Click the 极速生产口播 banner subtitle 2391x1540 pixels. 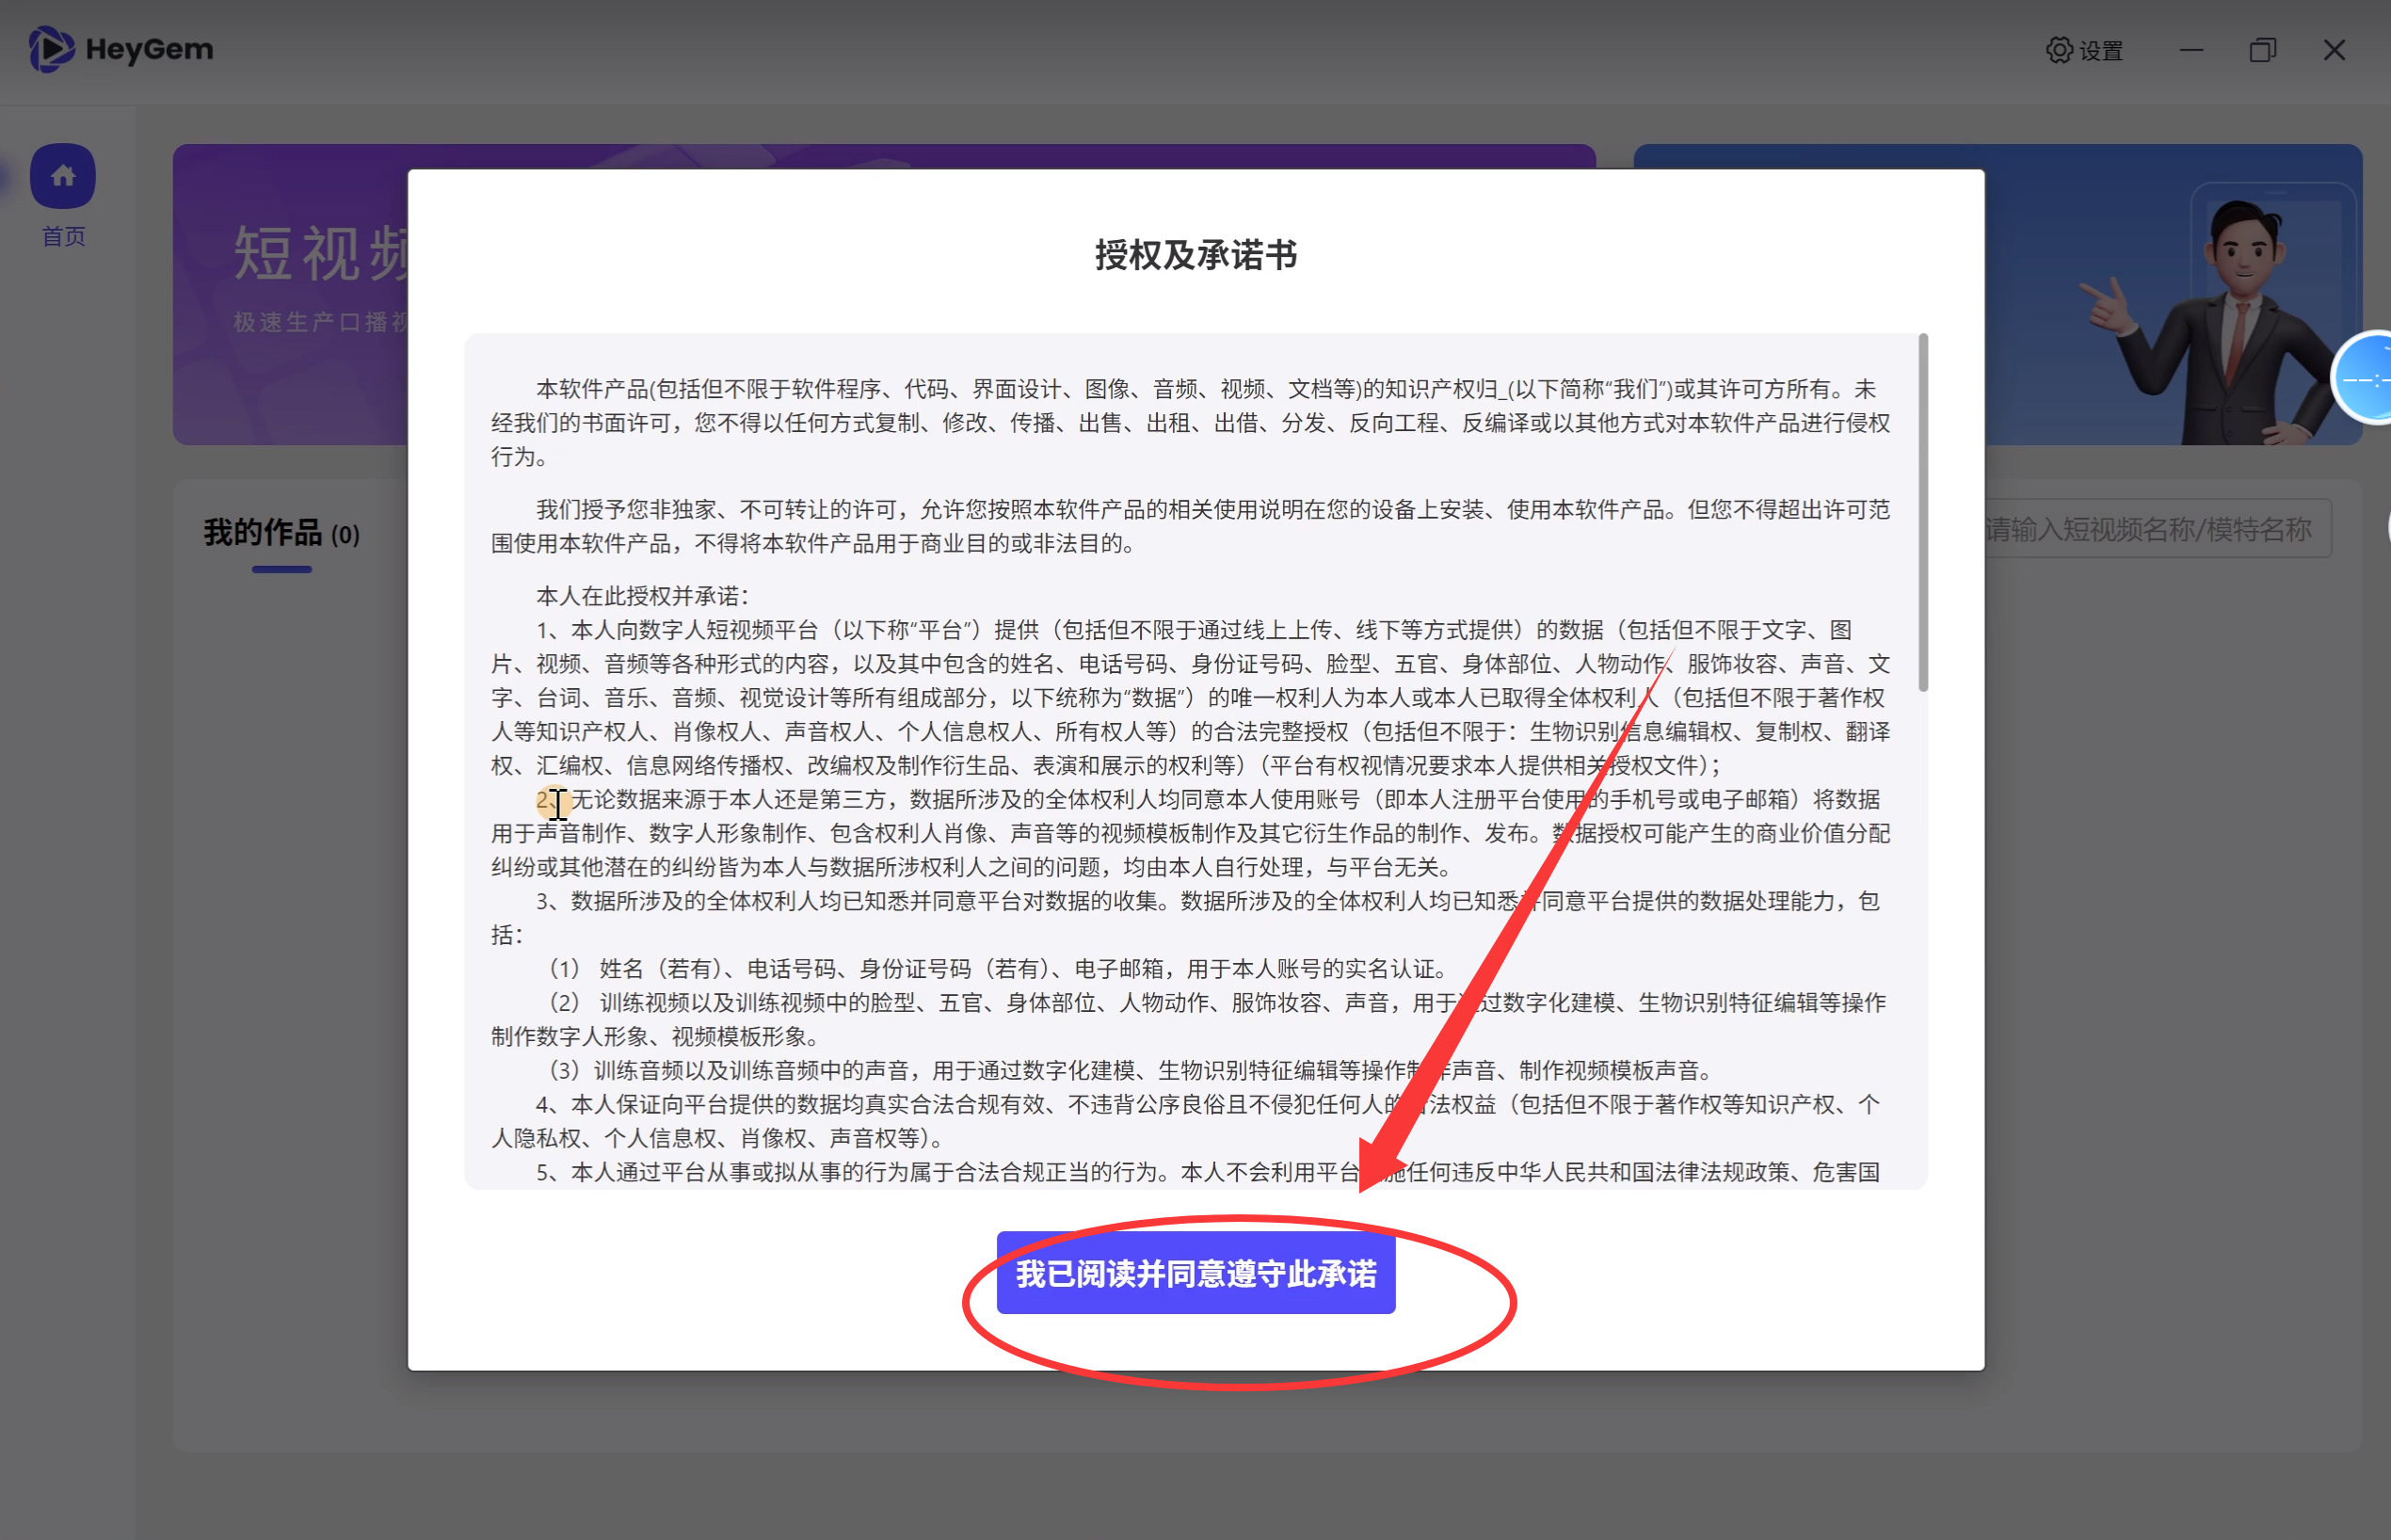coord(320,322)
